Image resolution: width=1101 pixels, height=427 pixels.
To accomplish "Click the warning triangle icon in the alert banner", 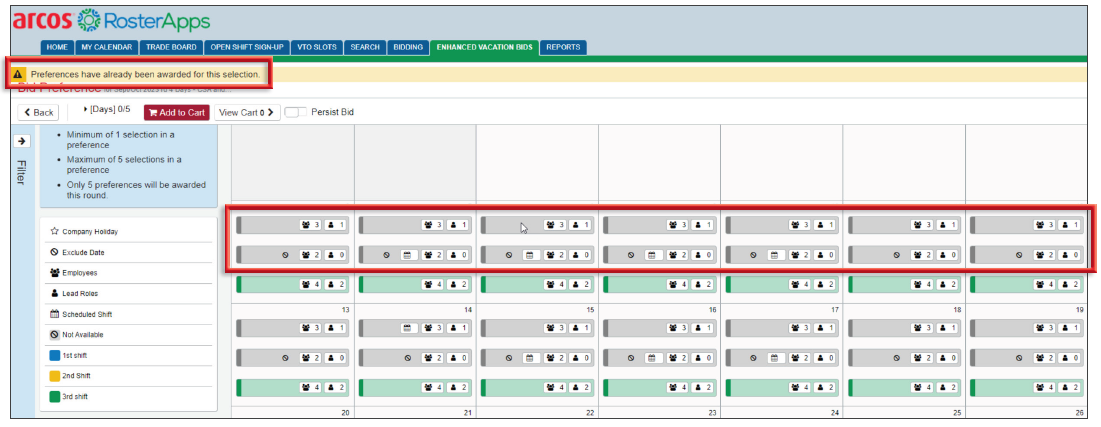I will [x=19, y=74].
